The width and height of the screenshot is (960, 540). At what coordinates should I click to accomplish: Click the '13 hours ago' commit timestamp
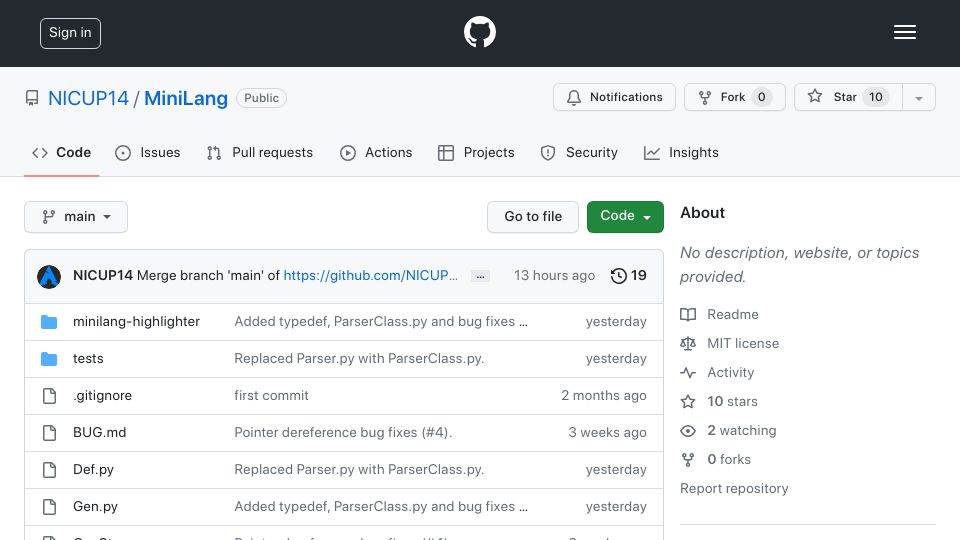[554, 276]
